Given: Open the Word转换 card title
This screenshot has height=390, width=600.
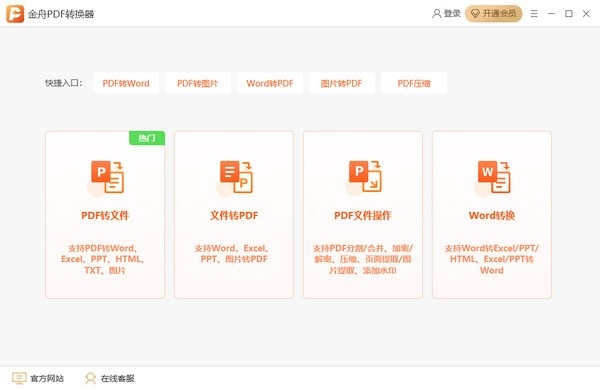Looking at the screenshot, I should point(492,215).
